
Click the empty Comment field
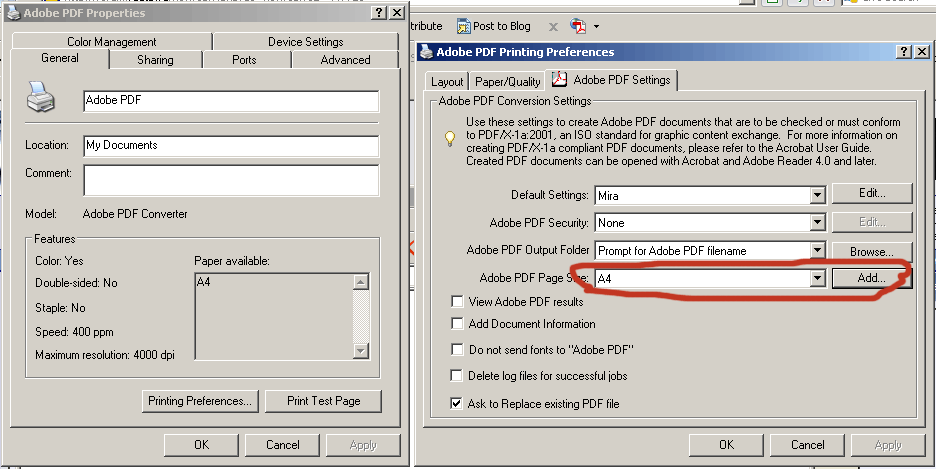pyautogui.click(x=231, y=180)
